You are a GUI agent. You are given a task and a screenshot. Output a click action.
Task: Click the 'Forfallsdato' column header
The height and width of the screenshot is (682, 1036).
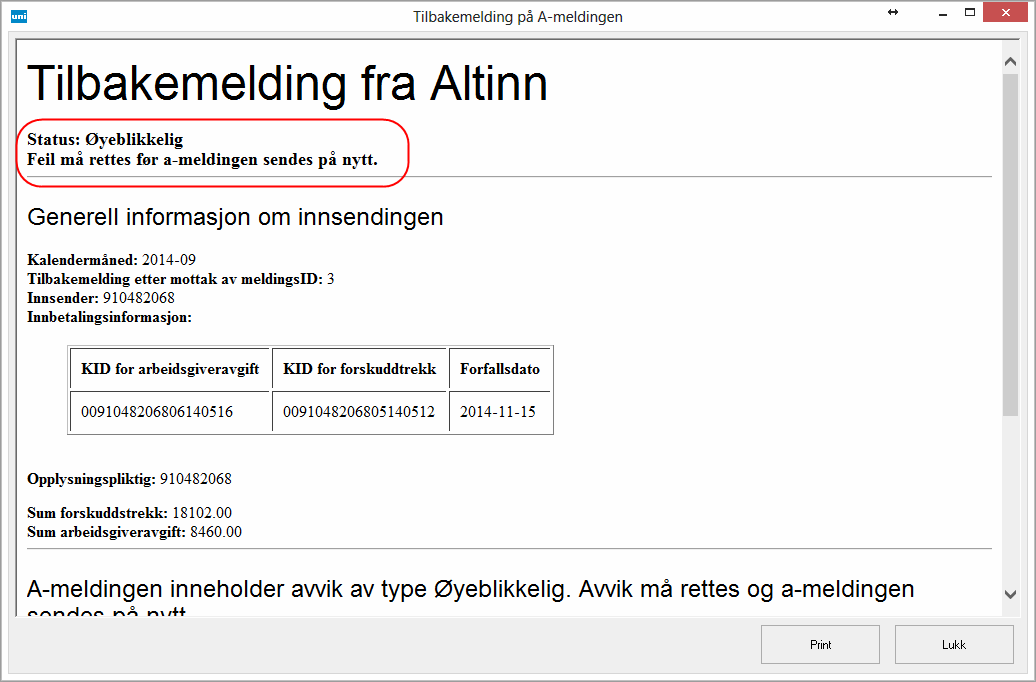pyautogui.click(x=500, y=369)
